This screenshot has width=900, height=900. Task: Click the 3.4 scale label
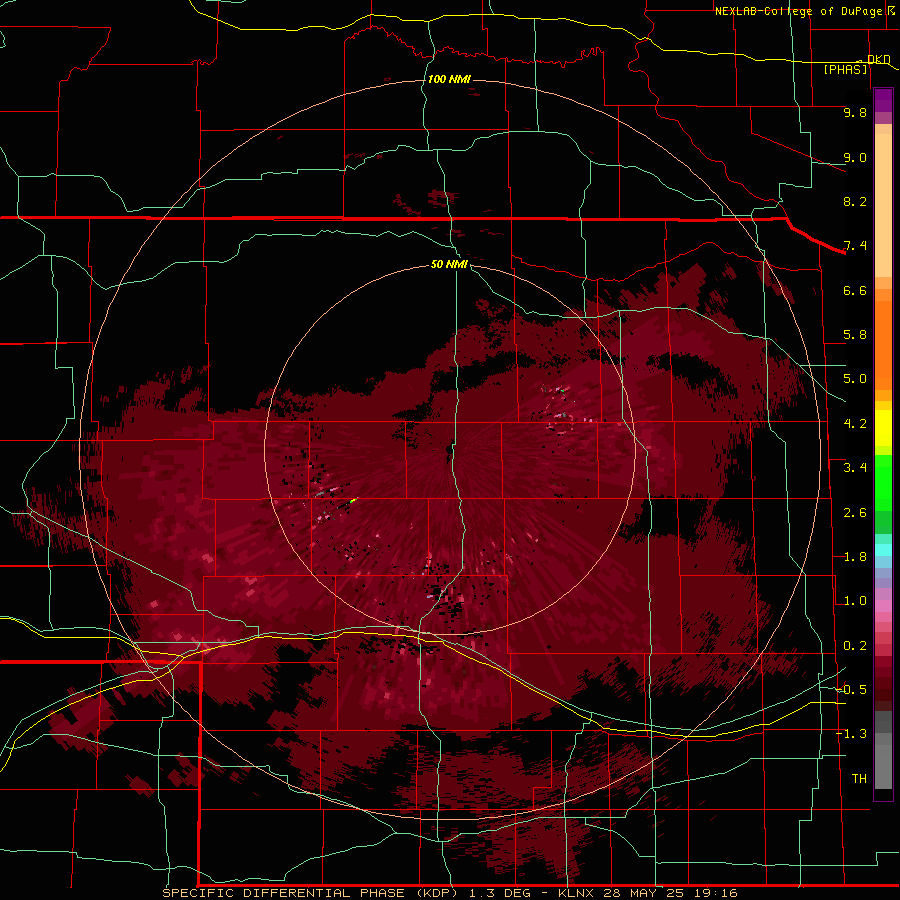click(x=855, y=468)
